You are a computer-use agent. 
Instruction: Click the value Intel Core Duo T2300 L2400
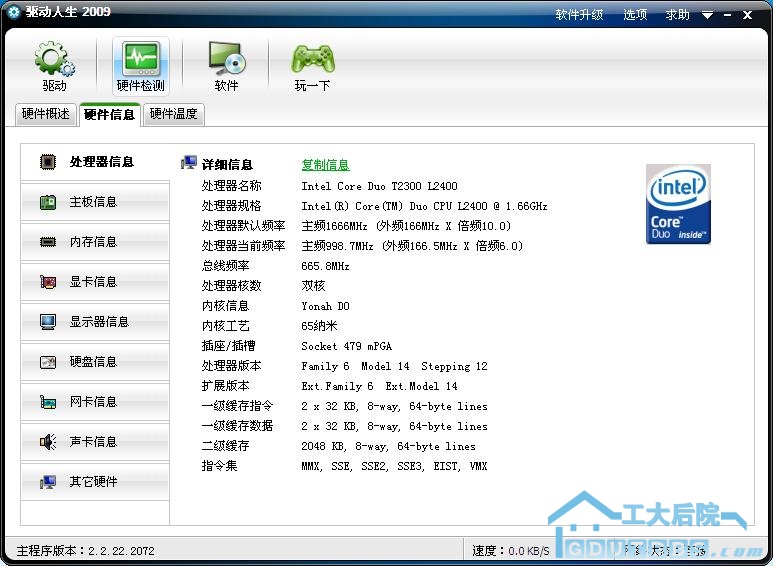[380, 186]
